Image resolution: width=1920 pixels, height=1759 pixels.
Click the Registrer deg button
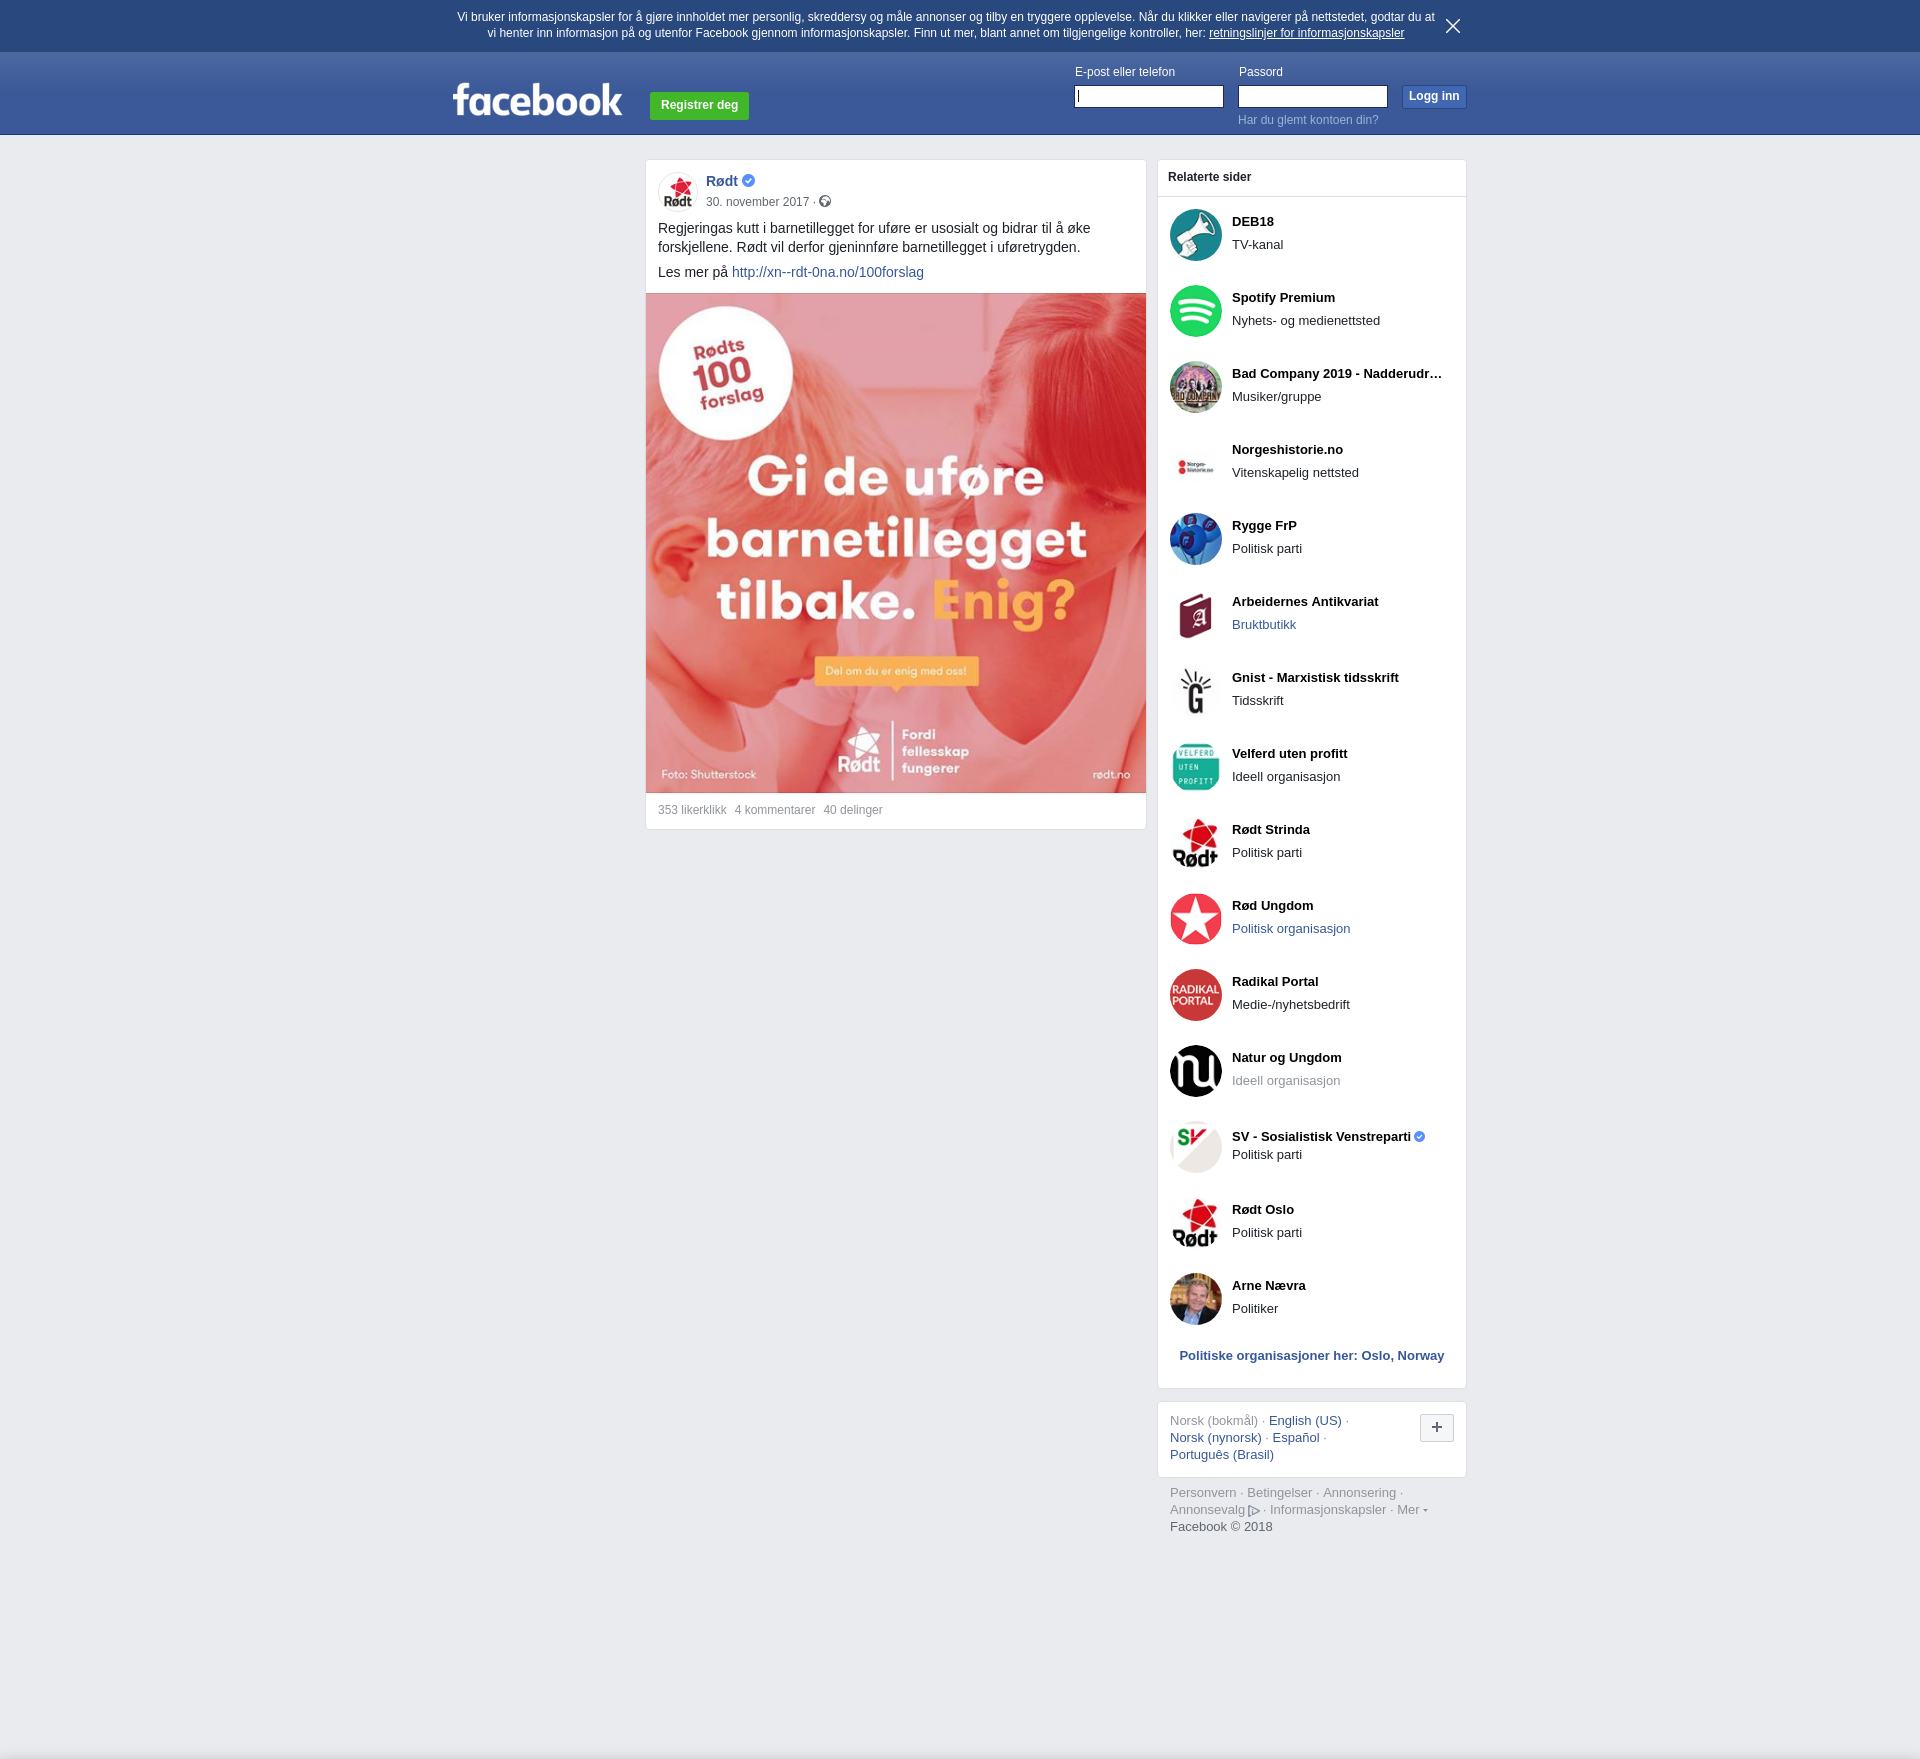coord(699,105)
